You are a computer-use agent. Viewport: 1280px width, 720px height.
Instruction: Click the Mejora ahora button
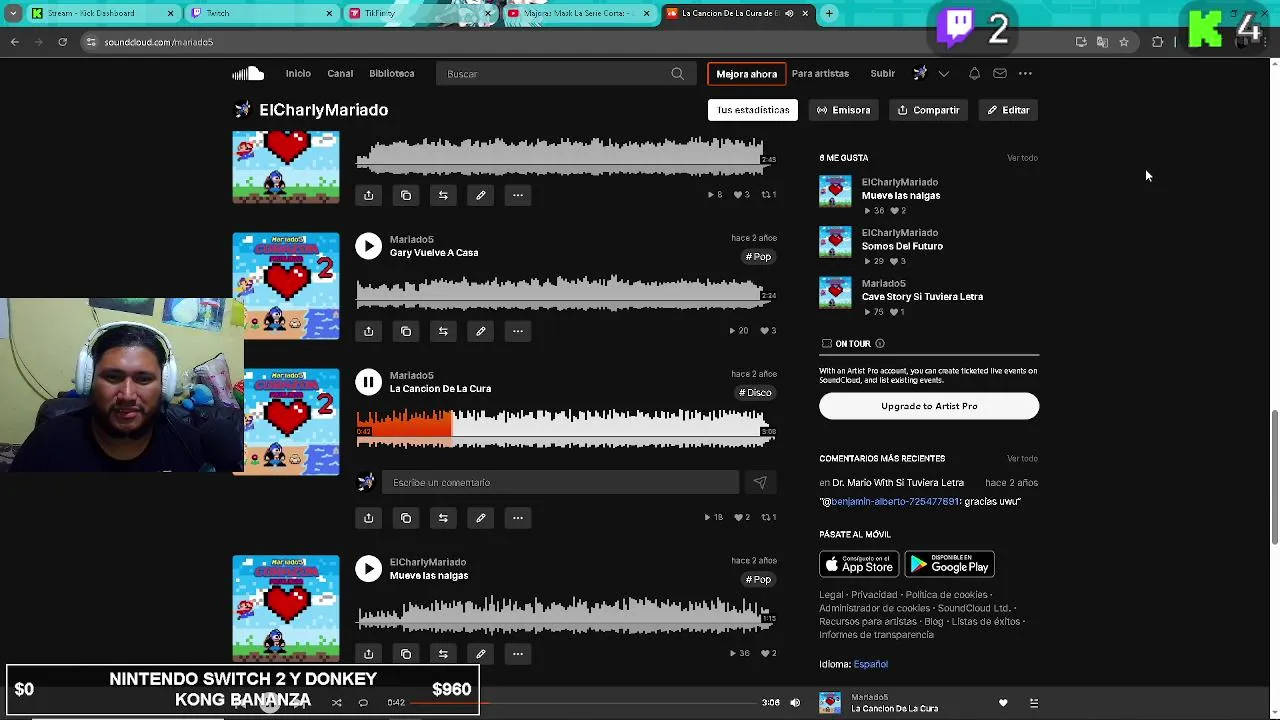tap(746, 73)
